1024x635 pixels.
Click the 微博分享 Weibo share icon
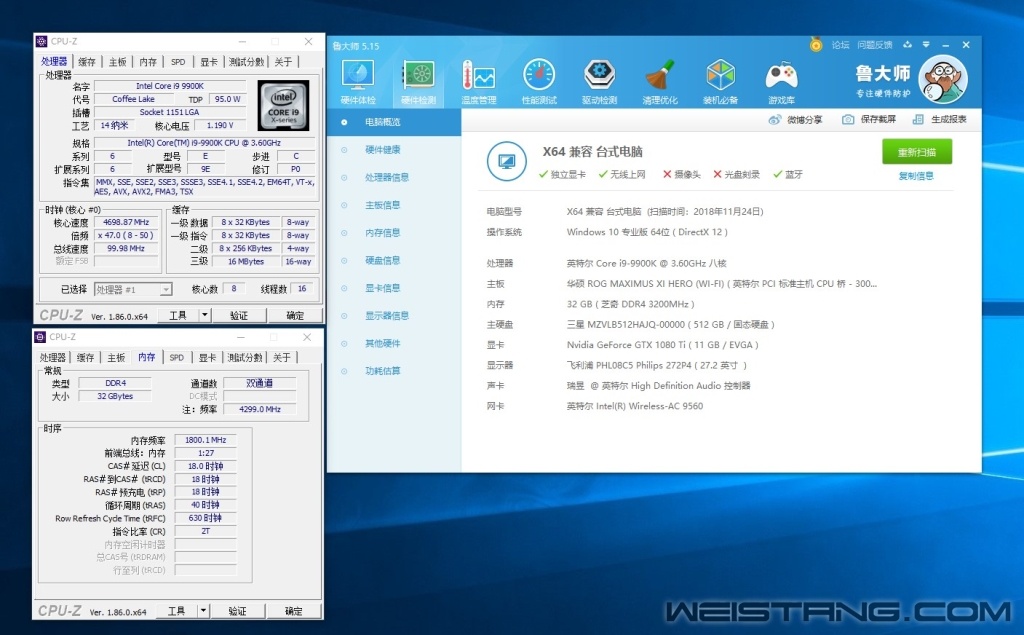(775, 120)
